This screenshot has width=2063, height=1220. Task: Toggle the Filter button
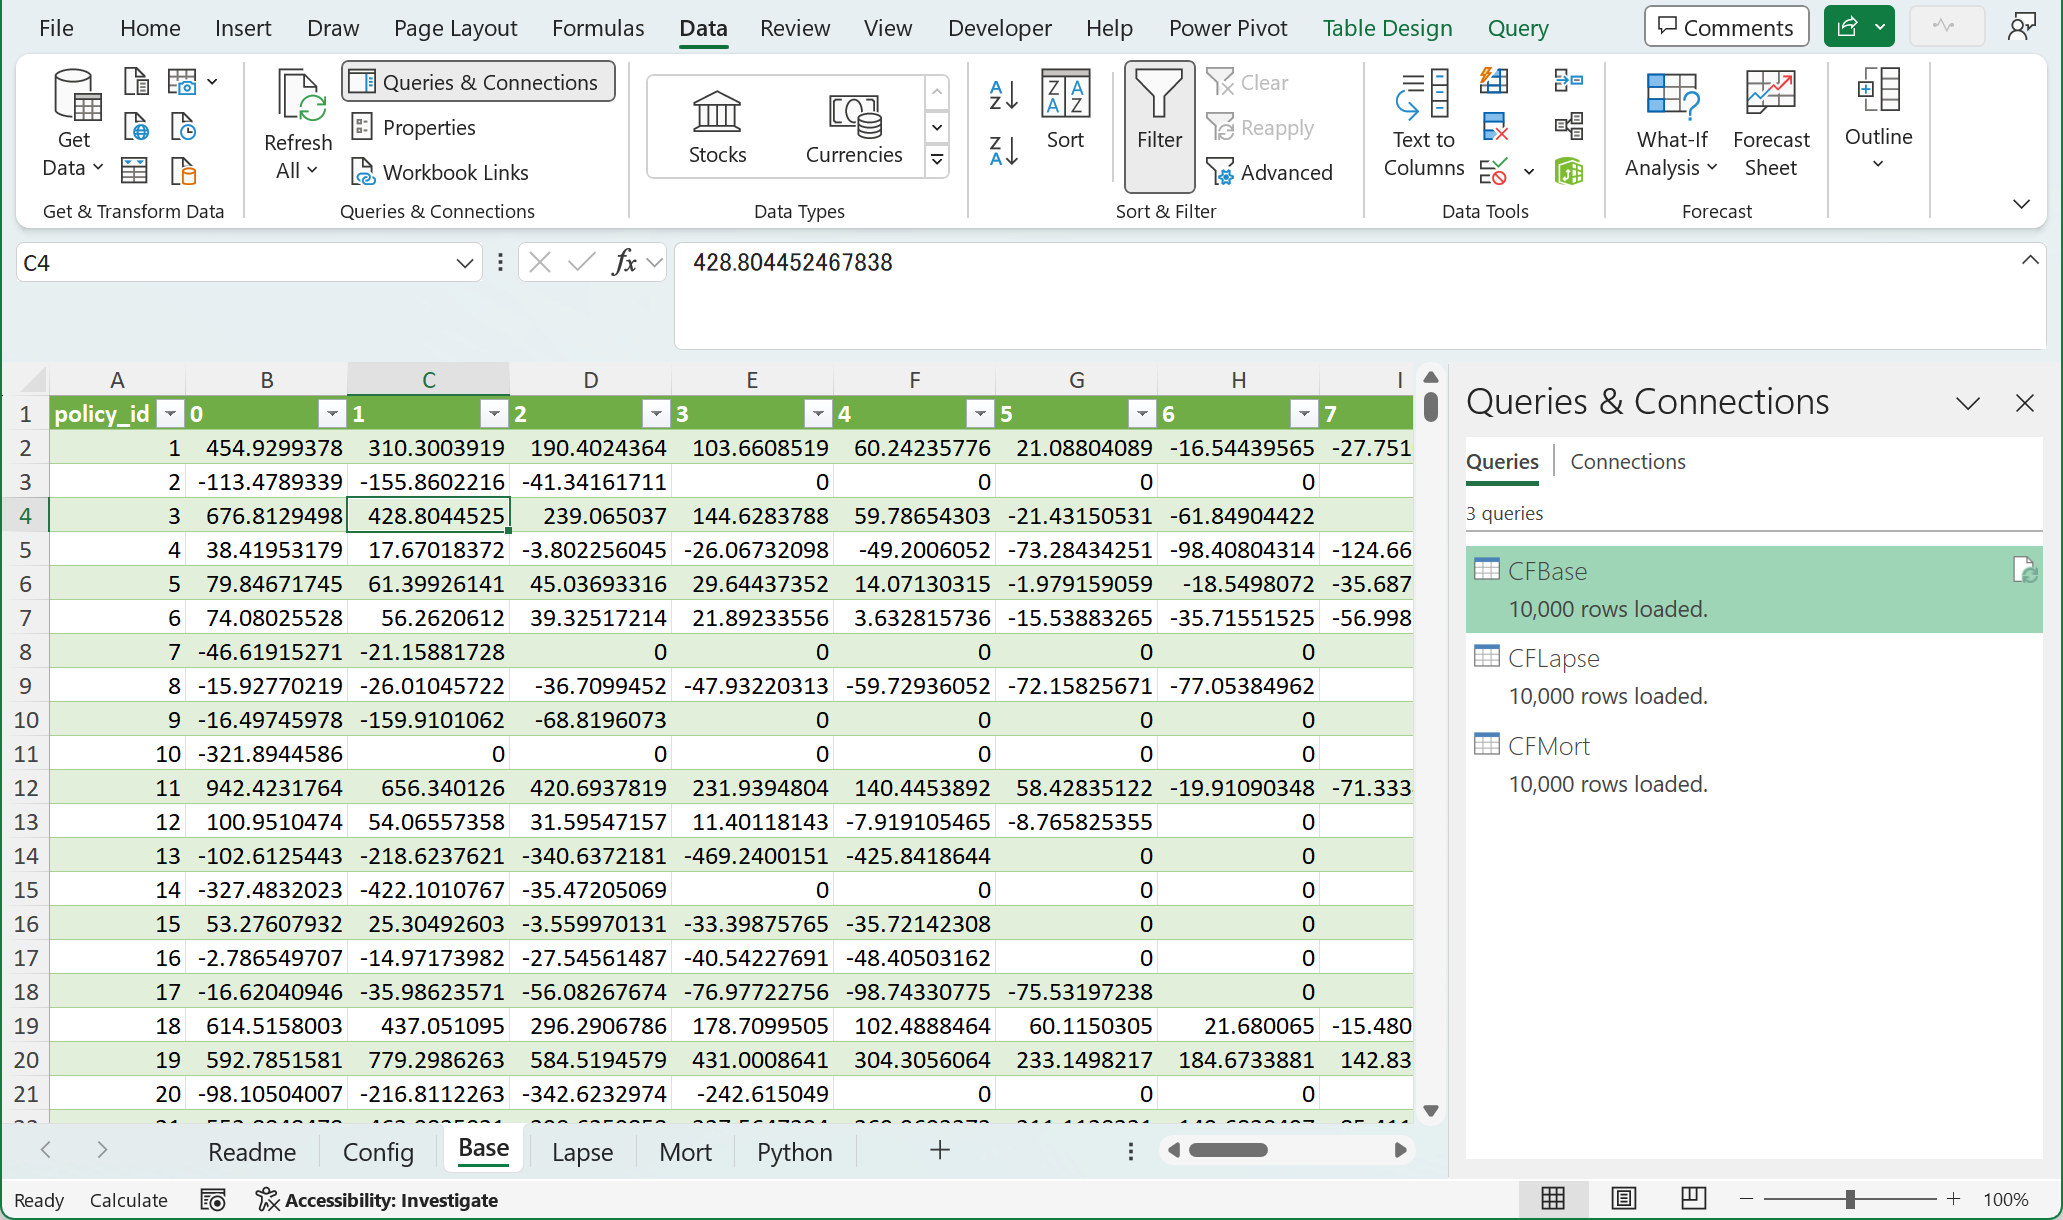coord(1159,125)
